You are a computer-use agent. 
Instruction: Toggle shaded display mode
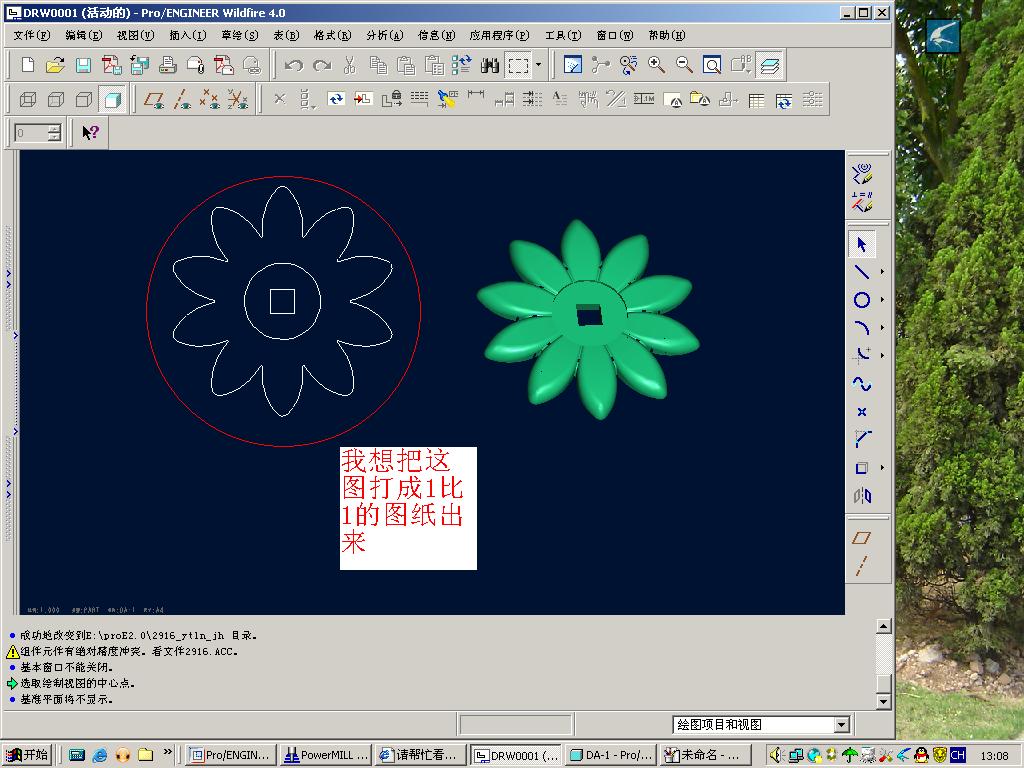(x=112, y=99)
